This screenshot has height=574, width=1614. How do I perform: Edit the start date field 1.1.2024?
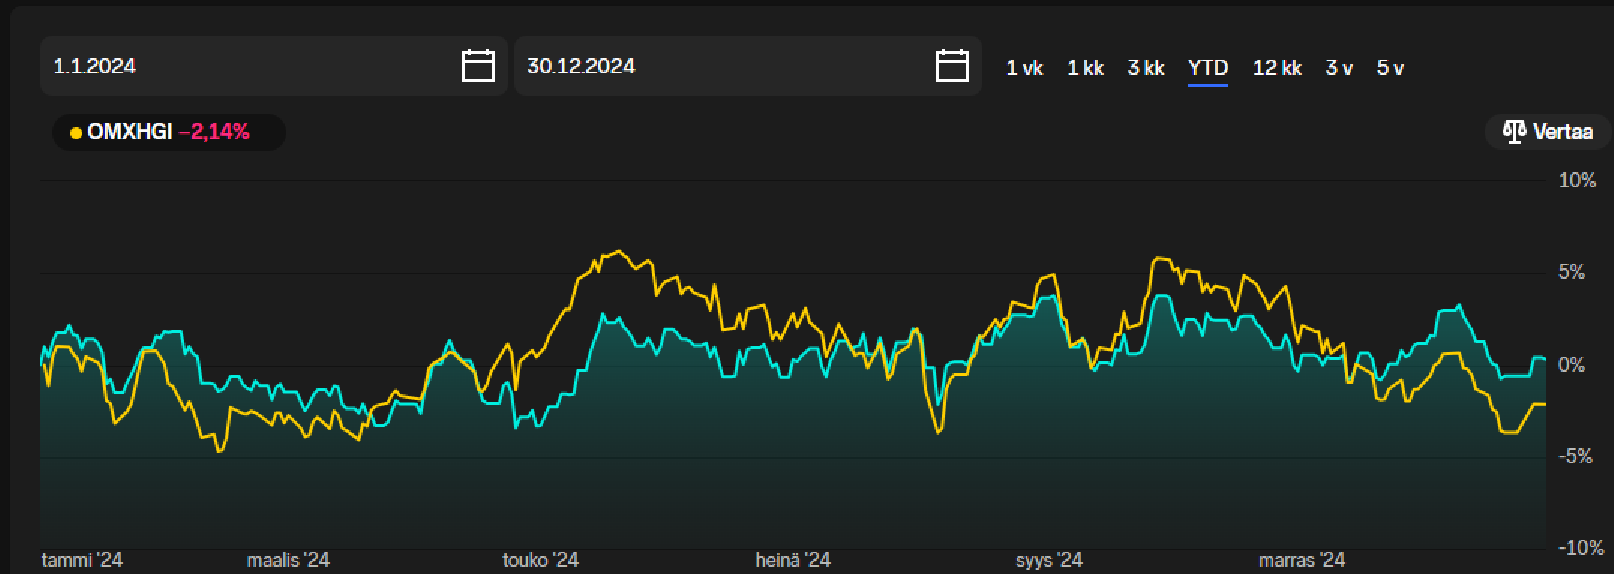tap(274, 66)
